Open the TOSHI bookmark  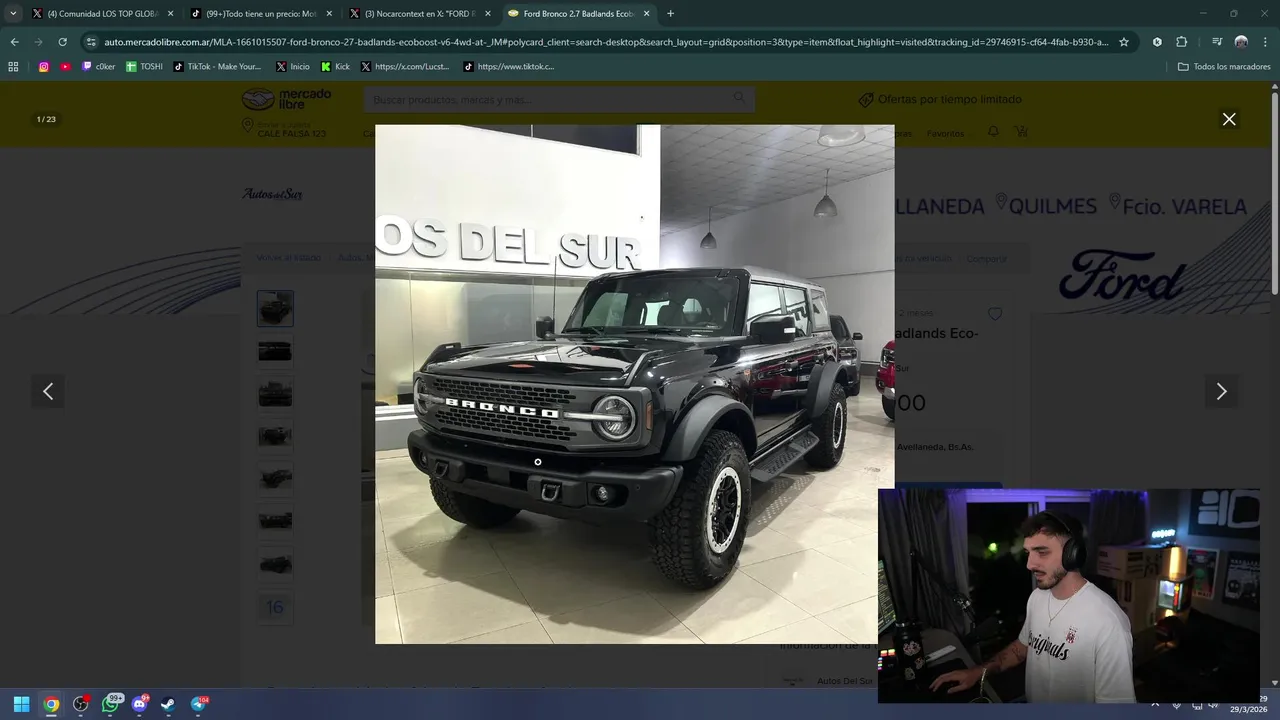click(144, 67)
